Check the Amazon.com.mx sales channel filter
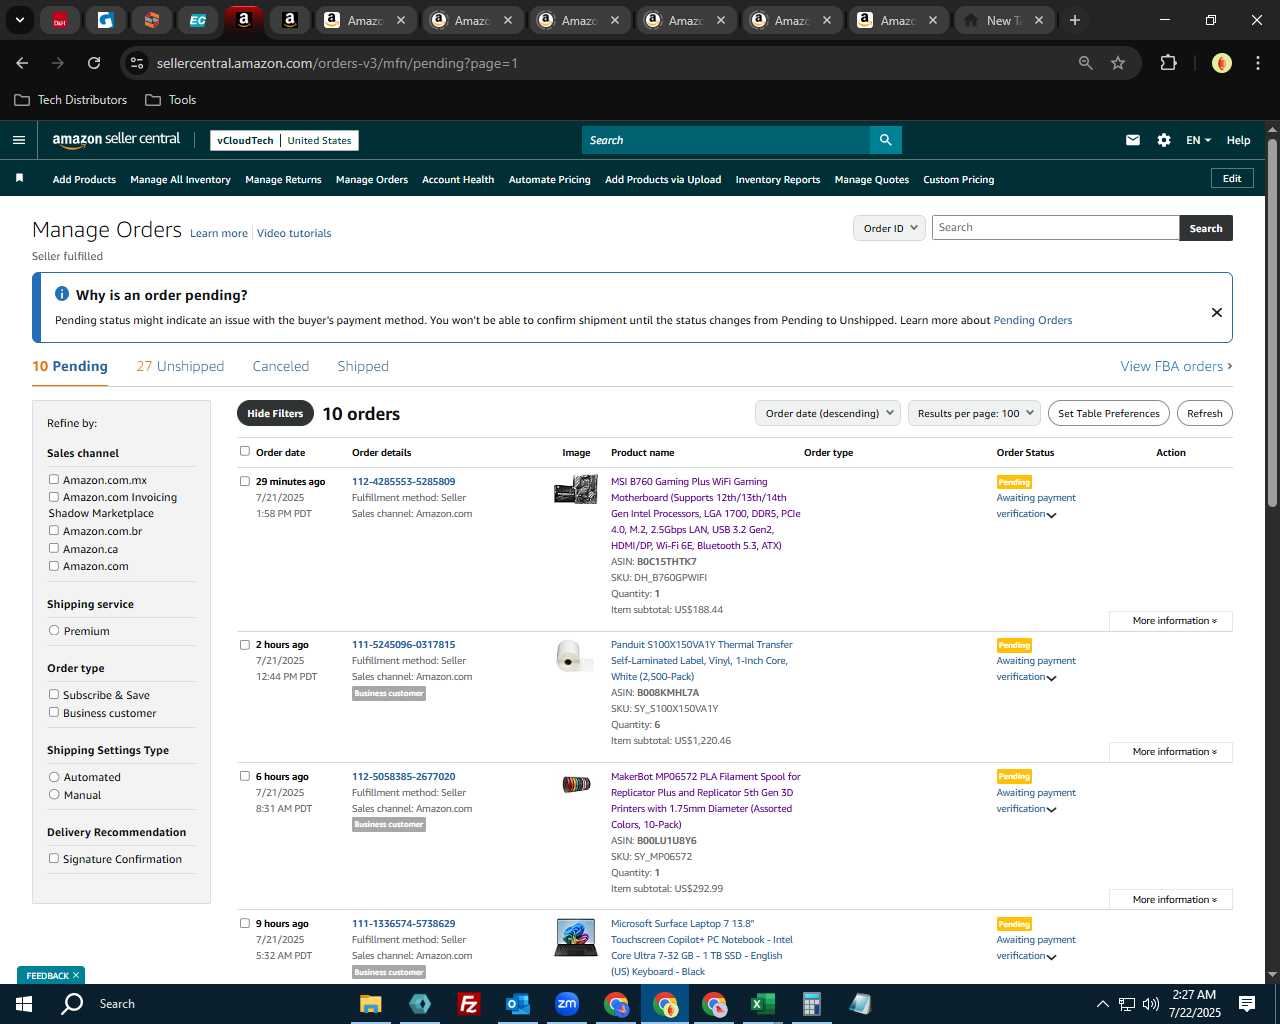 (54, 480)
